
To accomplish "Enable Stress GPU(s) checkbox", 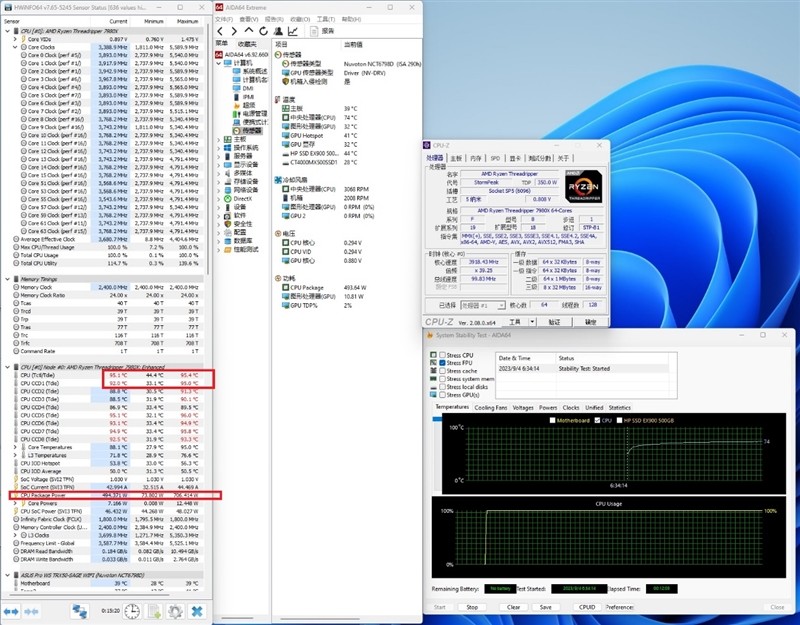I will tap(442, 395).
